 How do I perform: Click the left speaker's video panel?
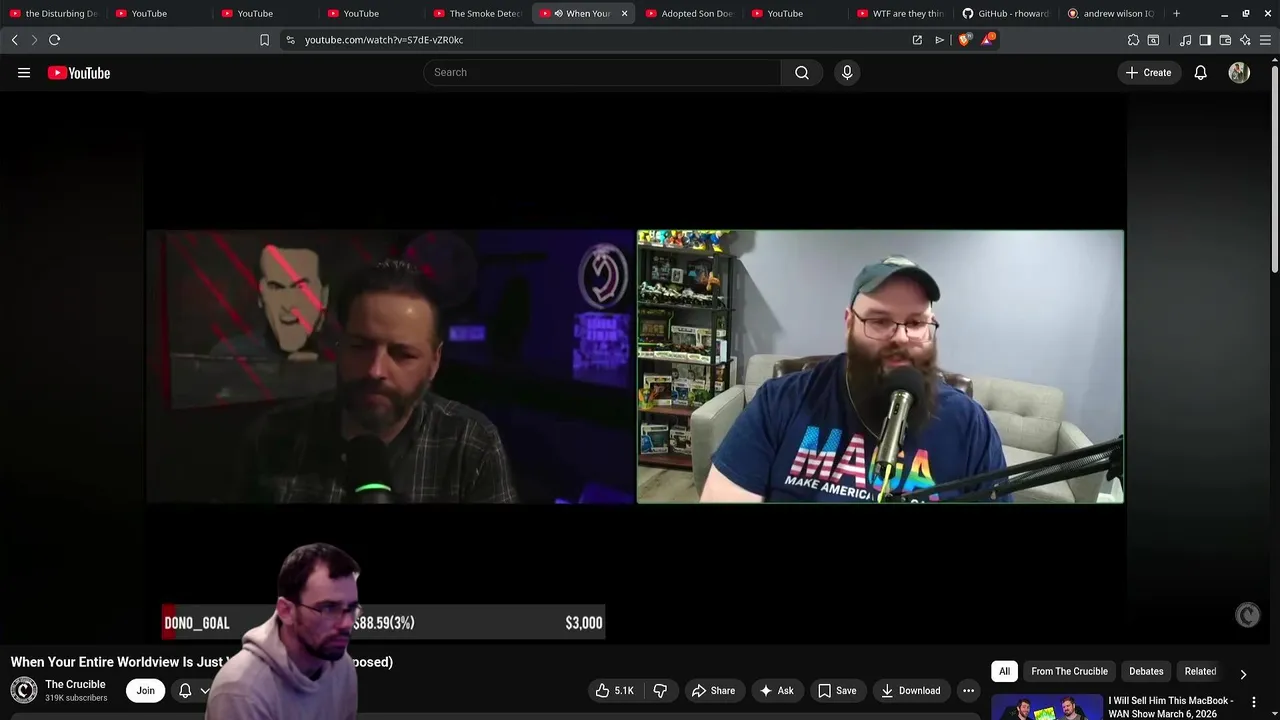pos(391,366)
